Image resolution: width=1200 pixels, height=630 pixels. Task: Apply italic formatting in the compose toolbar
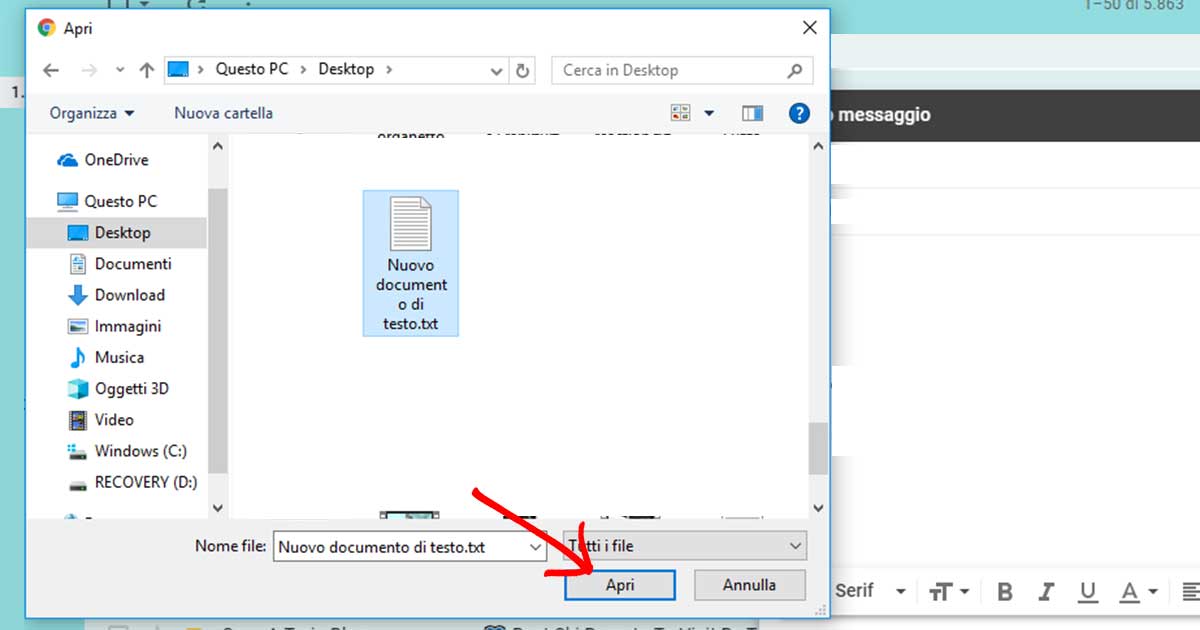(1046, 591)
